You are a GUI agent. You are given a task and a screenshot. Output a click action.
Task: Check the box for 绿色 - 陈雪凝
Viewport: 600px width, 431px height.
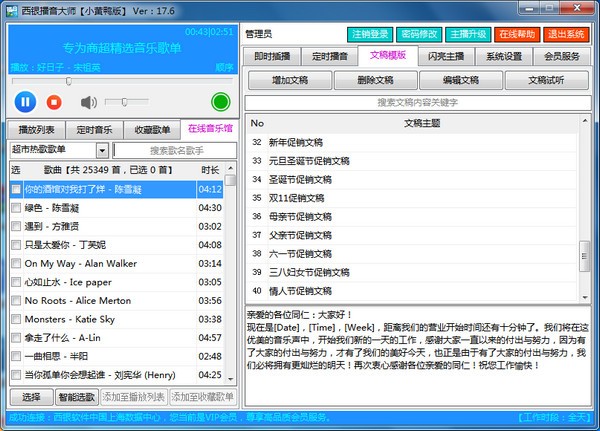click(x=16, y=208)
